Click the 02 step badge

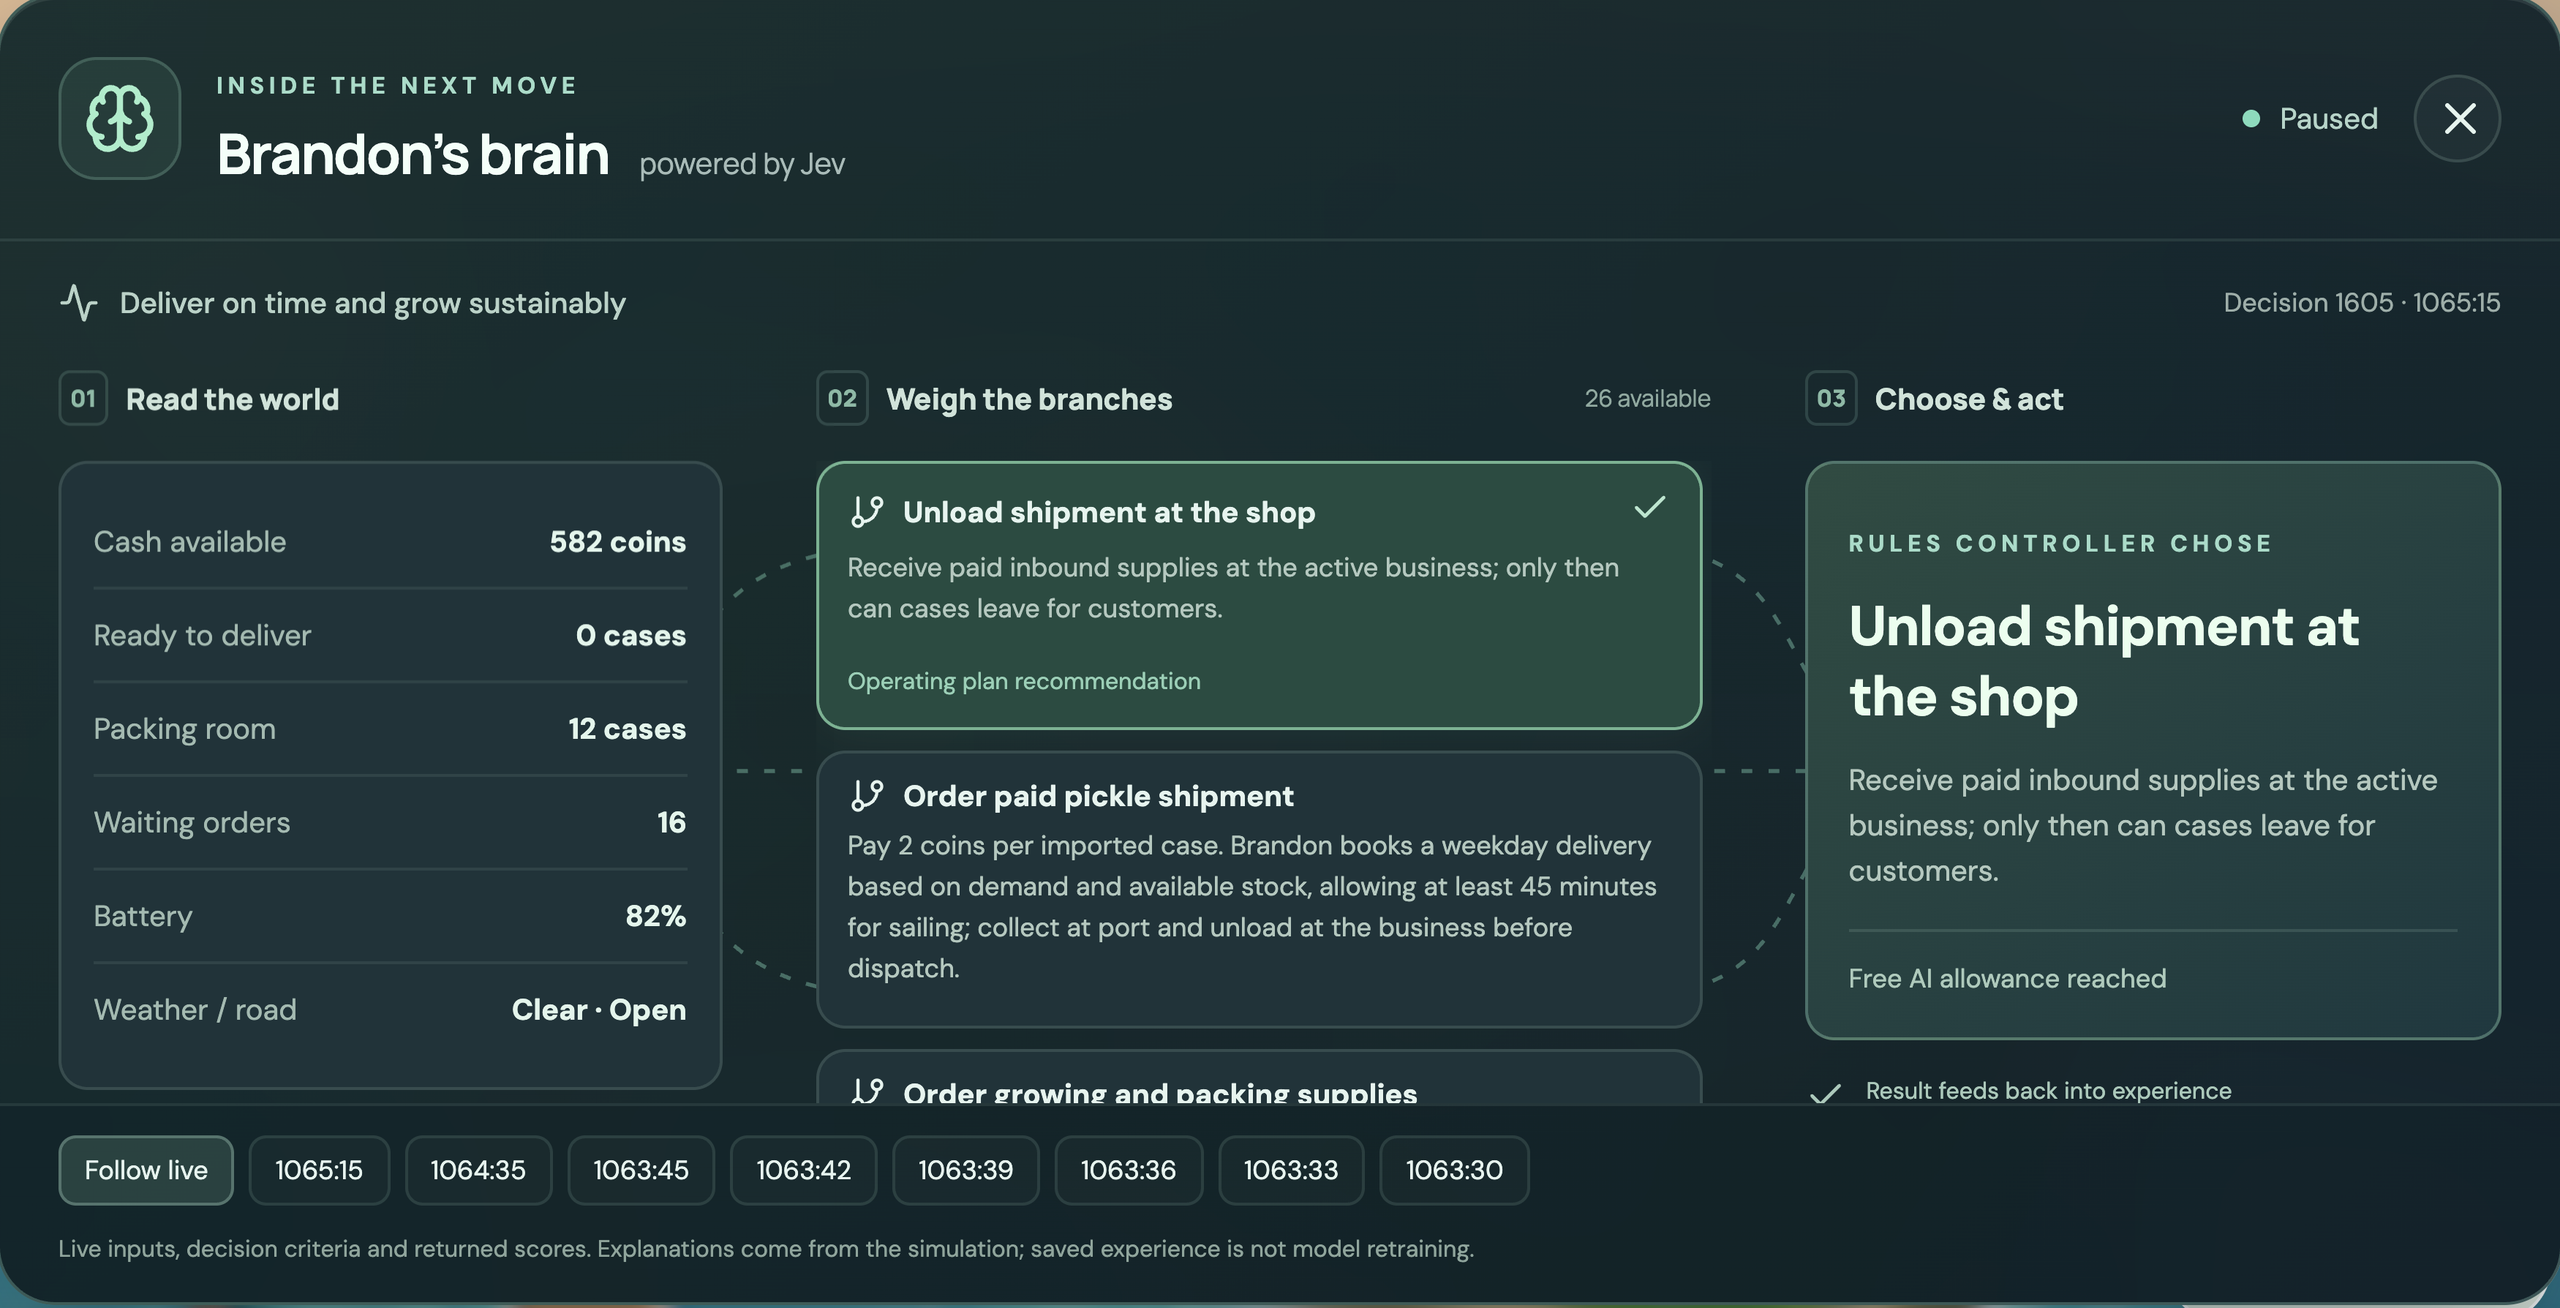[x=842, y=399]
